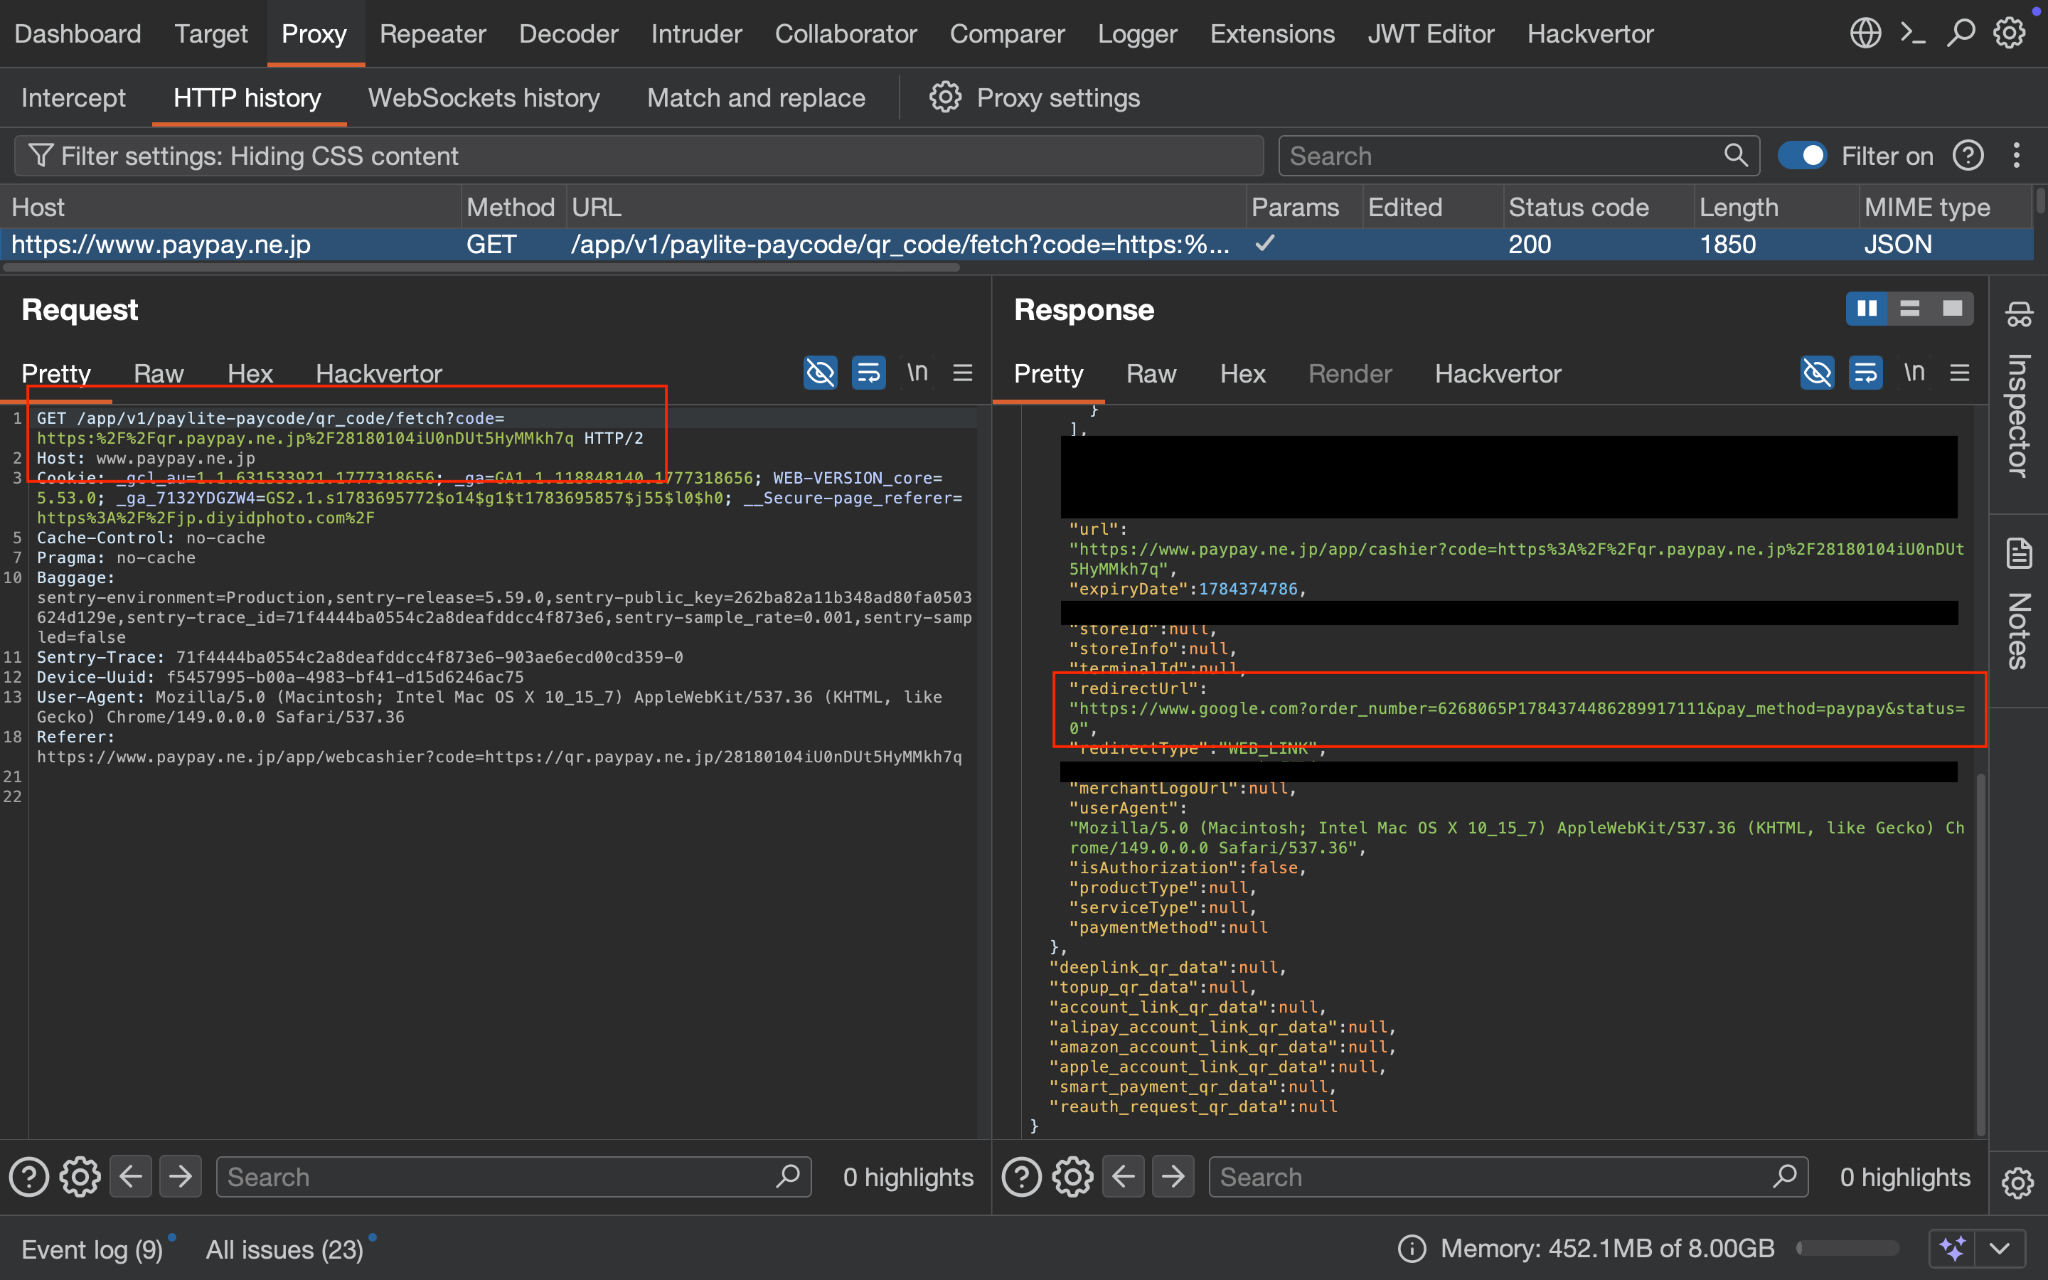Screen dimensions: 2048x1280
Task: Sort by Length column header
Action: 1775,207
